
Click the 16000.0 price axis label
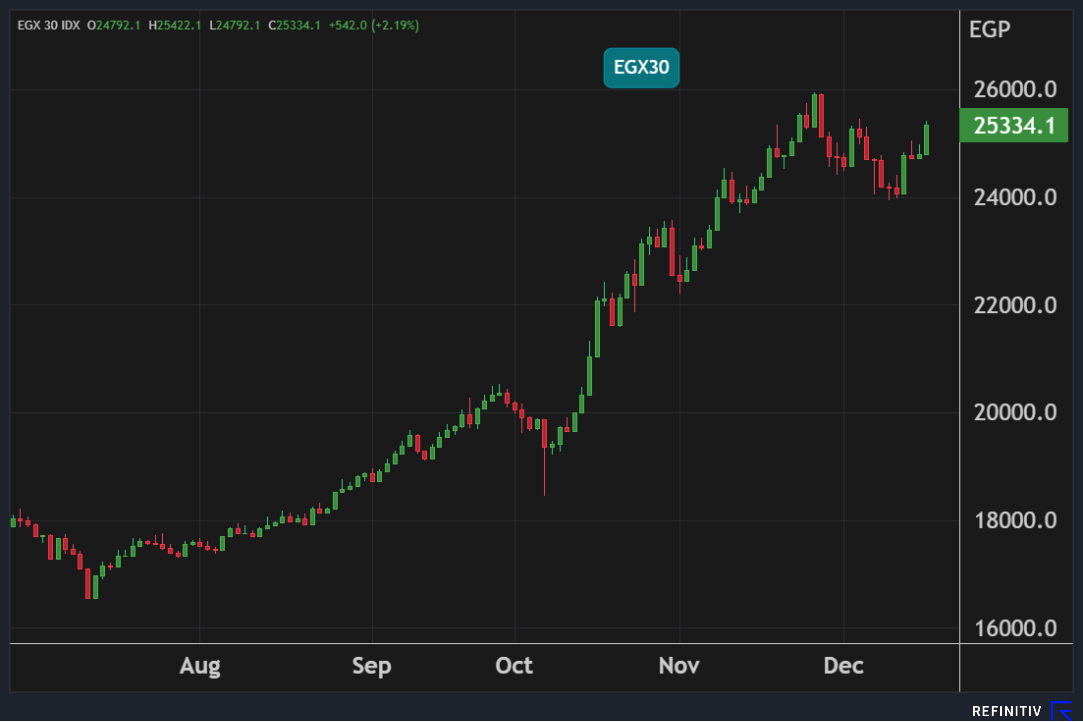1014,628
